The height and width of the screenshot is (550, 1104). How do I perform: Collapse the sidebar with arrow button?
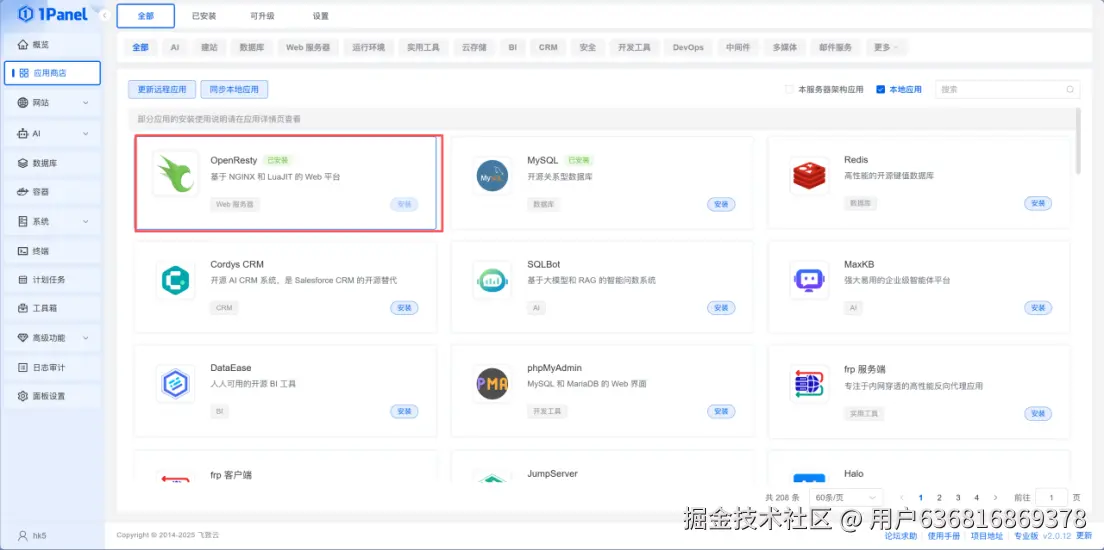(x=104, y=15)
